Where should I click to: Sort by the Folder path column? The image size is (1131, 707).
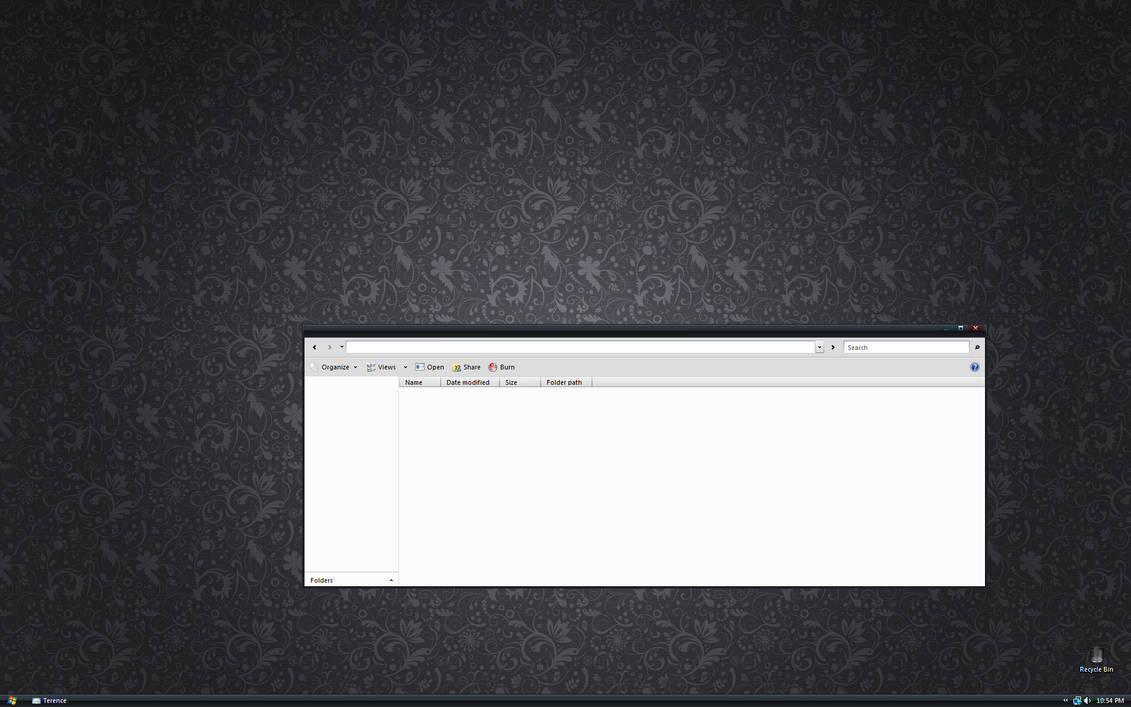[566, 382]
